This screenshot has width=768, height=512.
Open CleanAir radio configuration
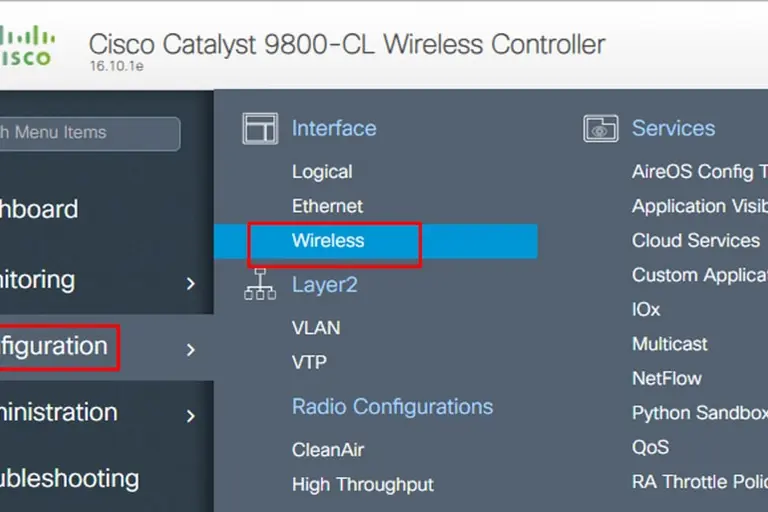point(328,450)
